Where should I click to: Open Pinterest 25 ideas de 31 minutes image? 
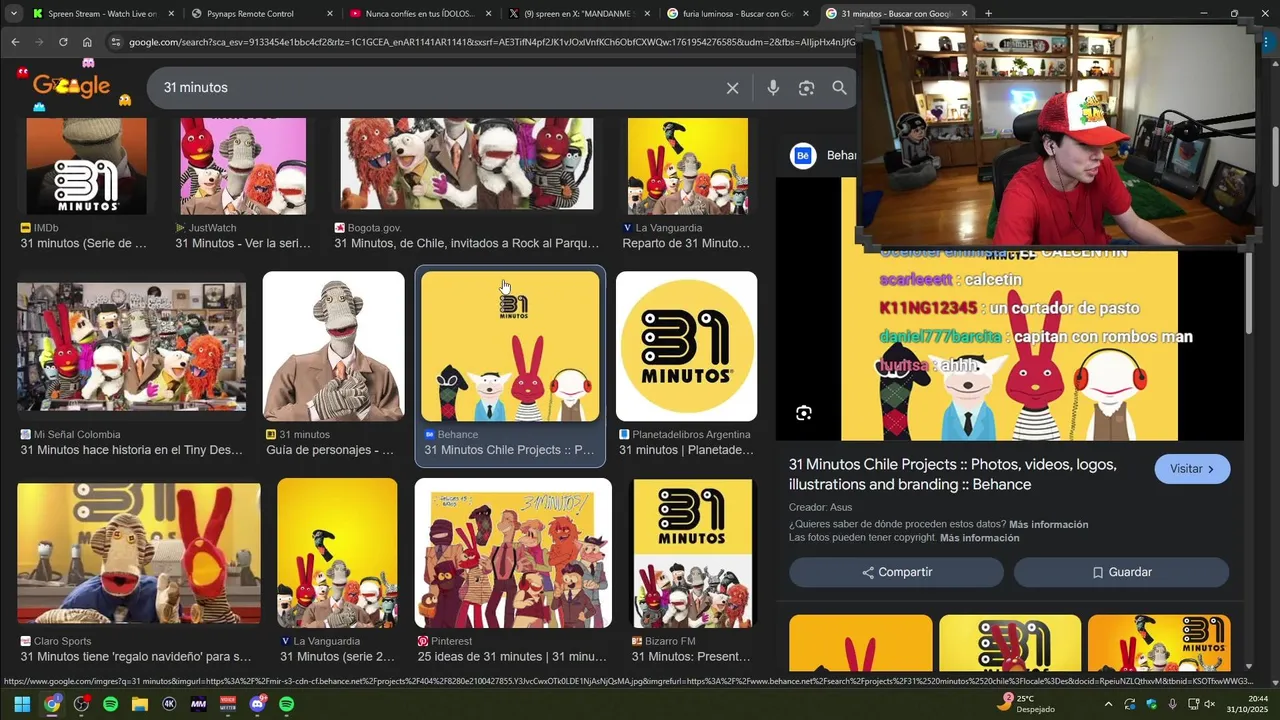point(513,553)
